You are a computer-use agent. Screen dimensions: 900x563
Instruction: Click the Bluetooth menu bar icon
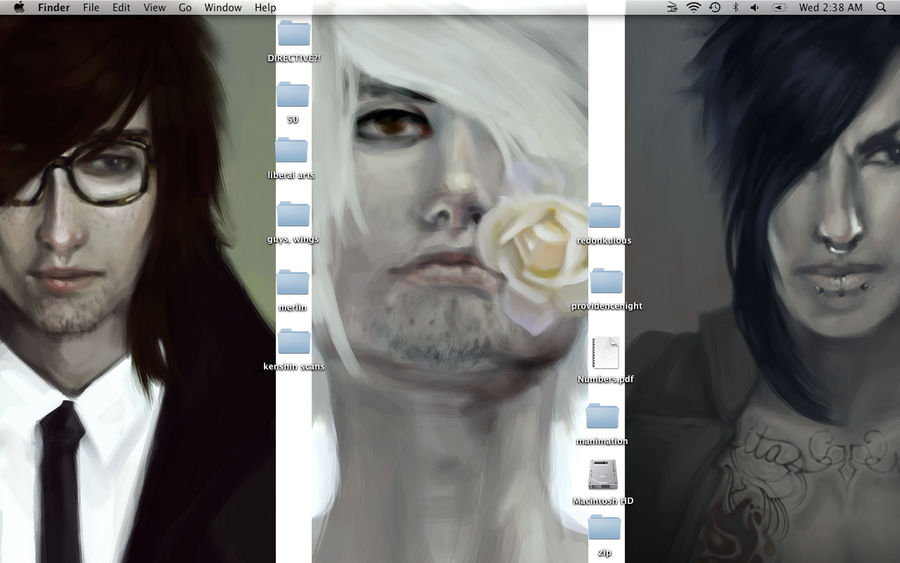click(735, 7)
